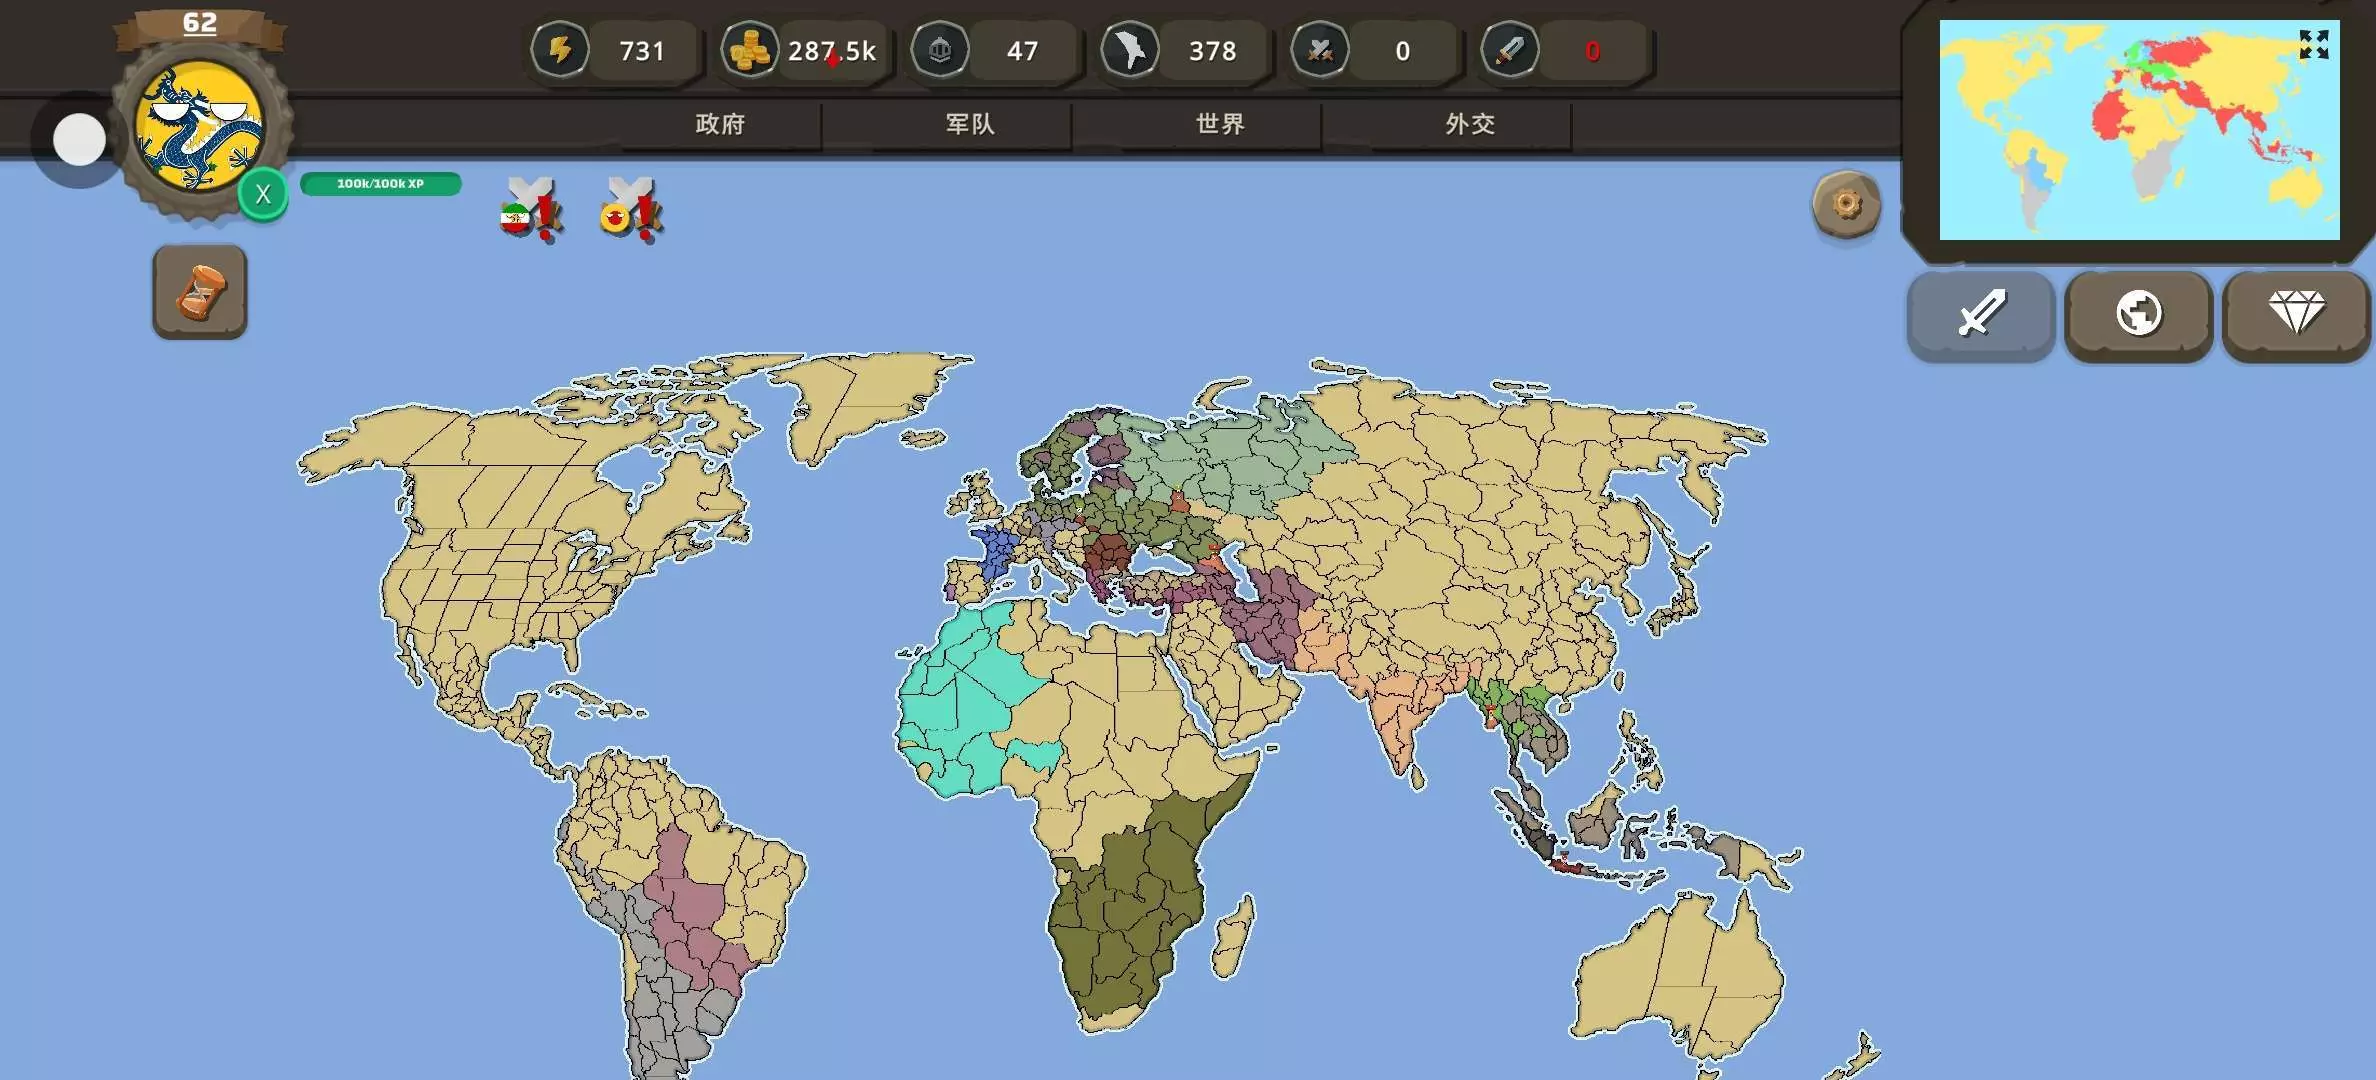
Task: Open the Iran flag war alert
Action: [x=530, y=210]
